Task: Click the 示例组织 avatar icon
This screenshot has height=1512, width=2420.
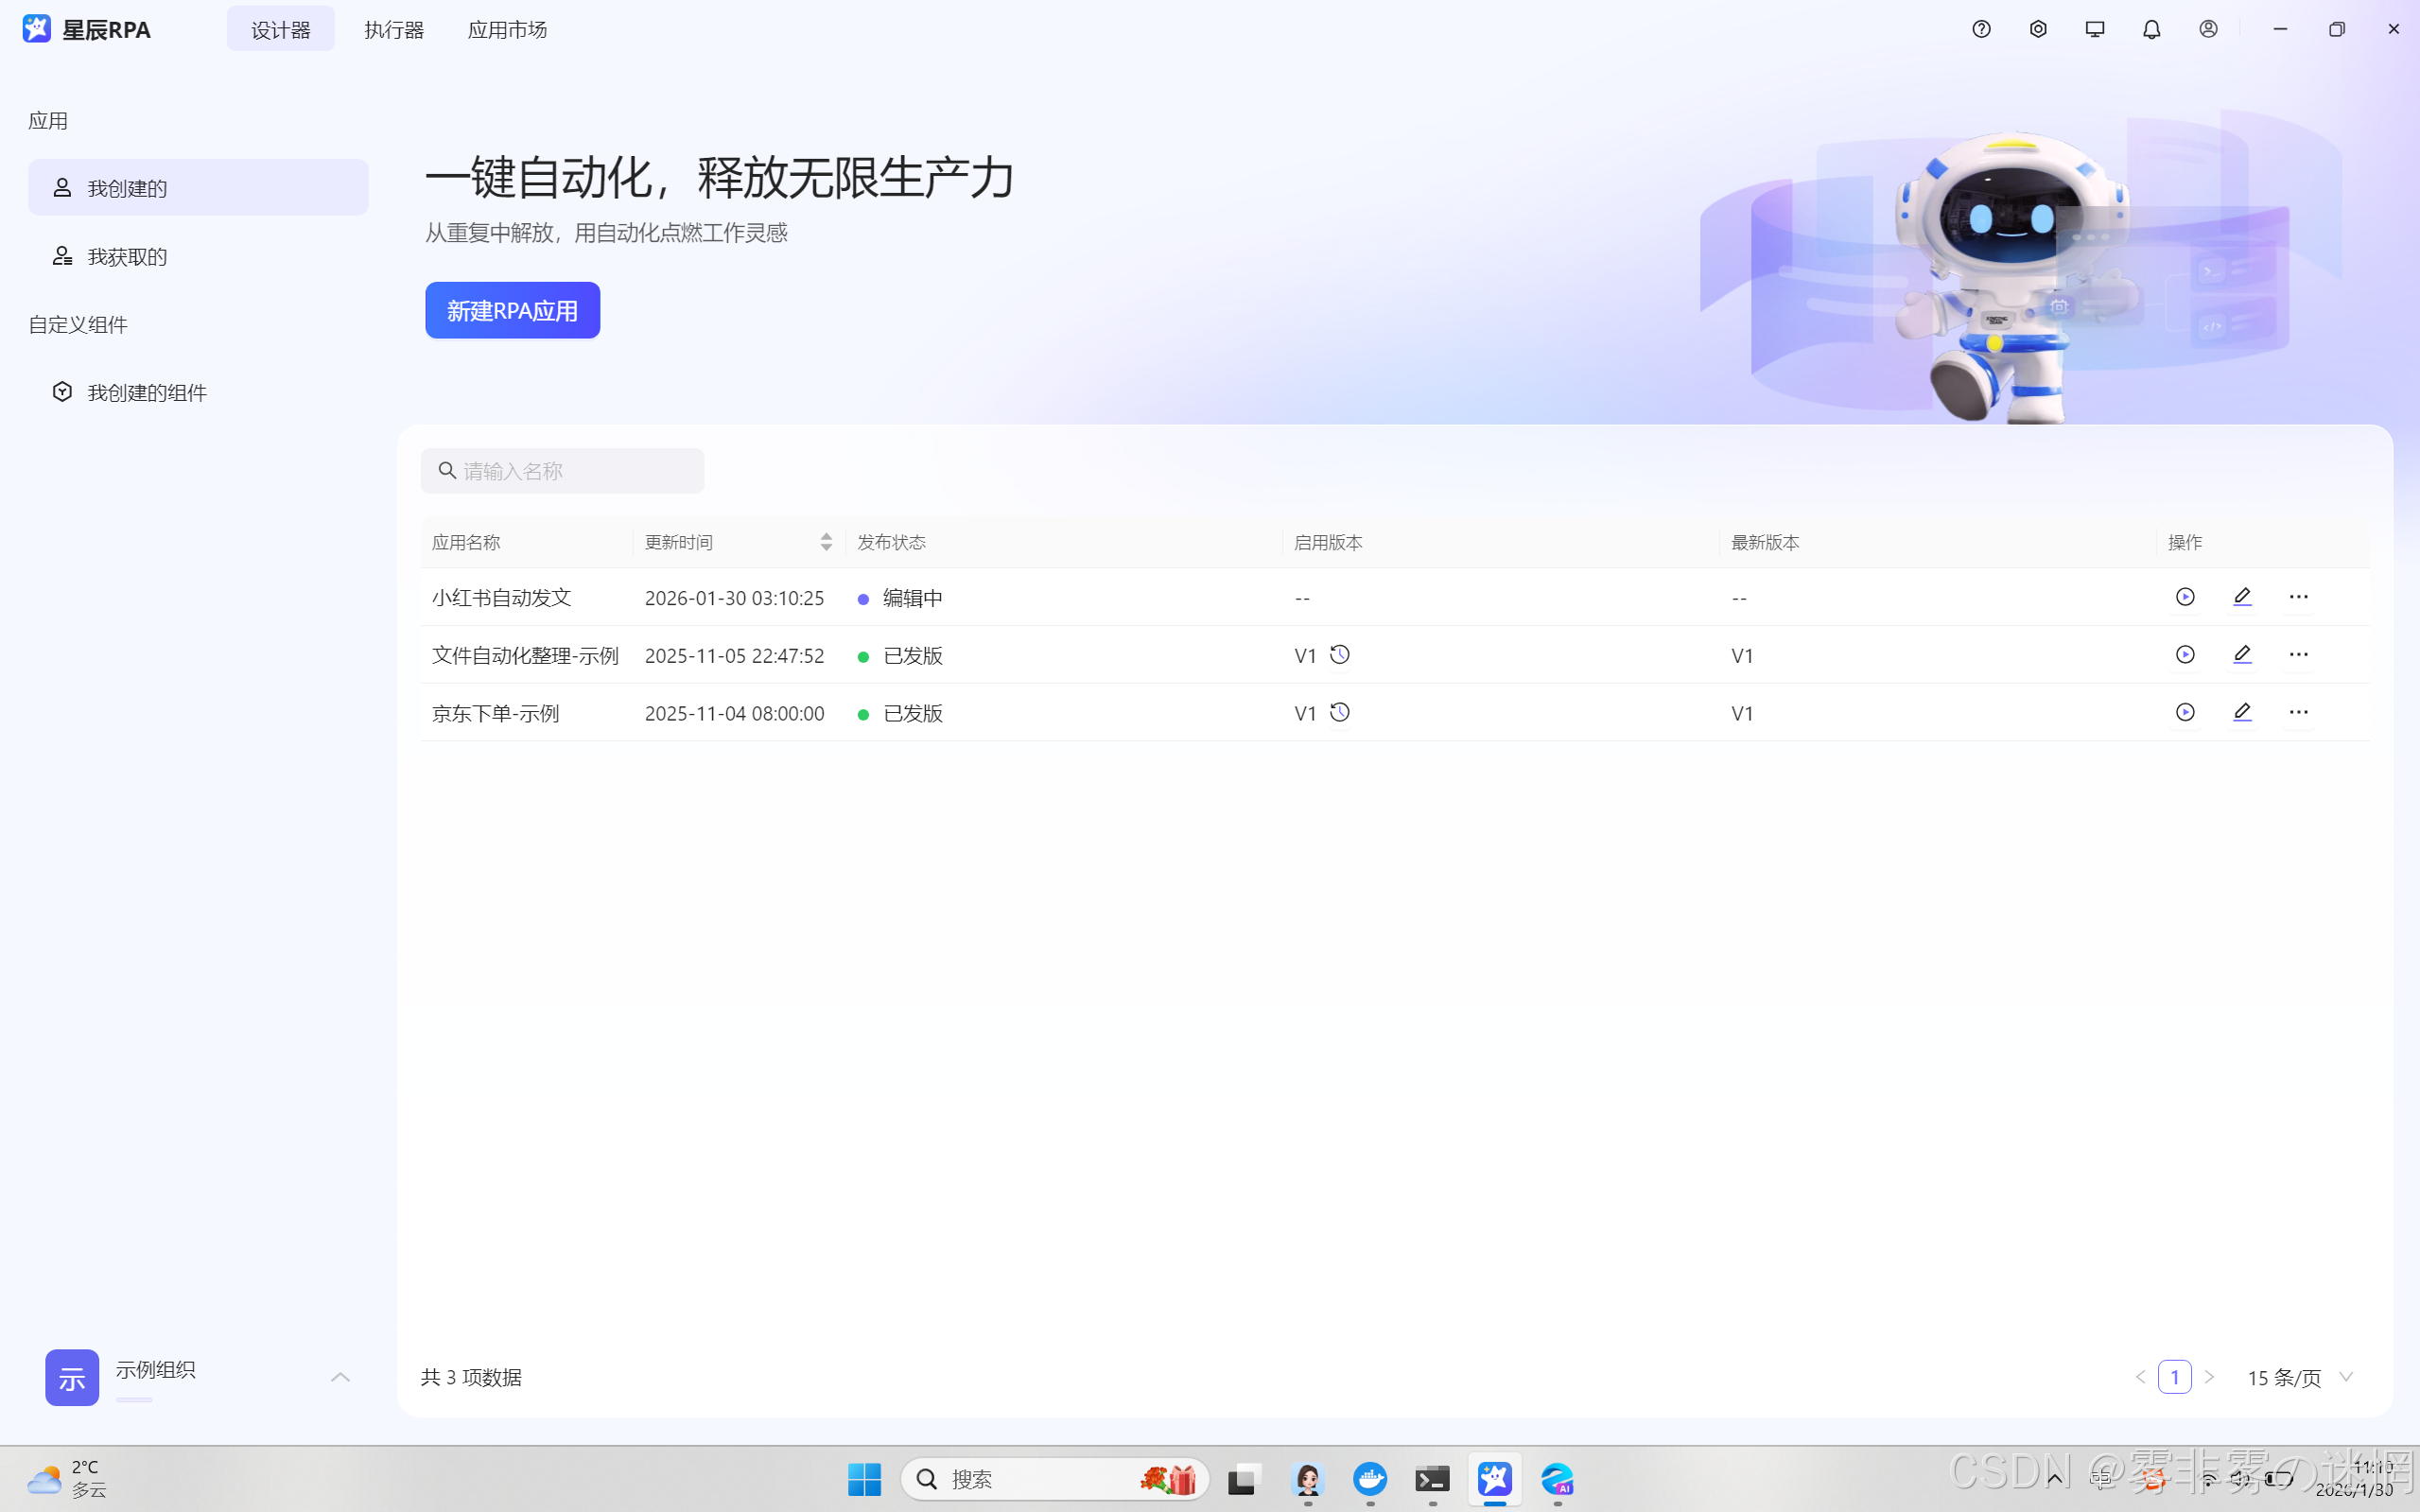Action: click(72, 1378)
